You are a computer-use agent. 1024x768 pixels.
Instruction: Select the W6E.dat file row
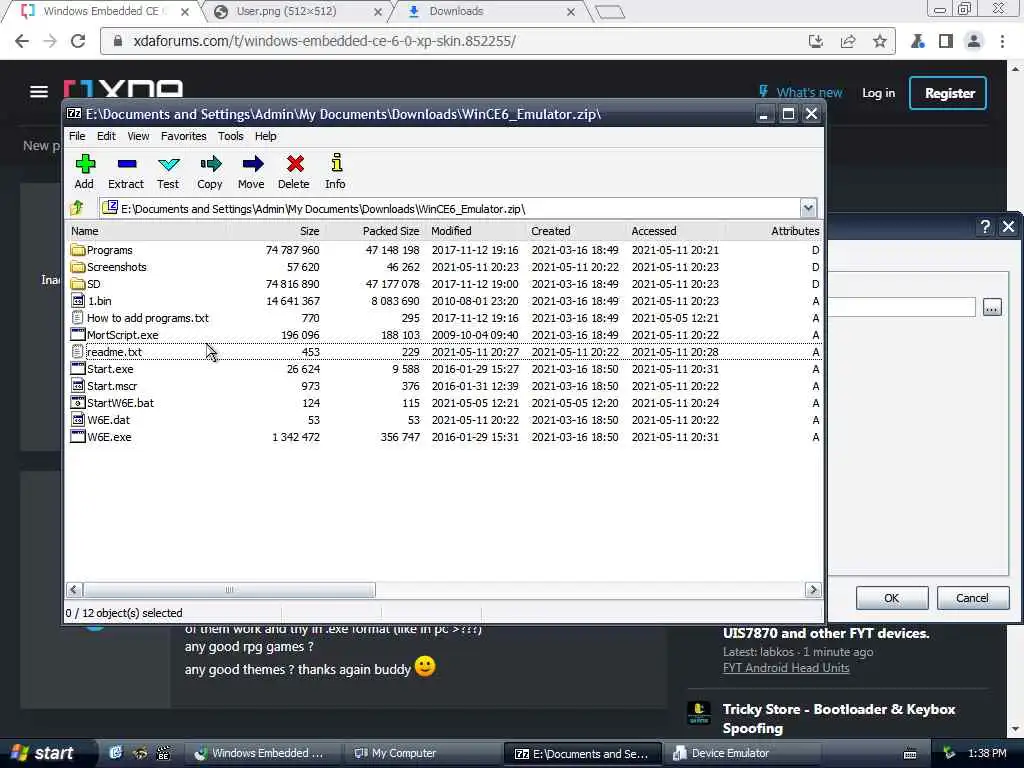pos(444,420)
